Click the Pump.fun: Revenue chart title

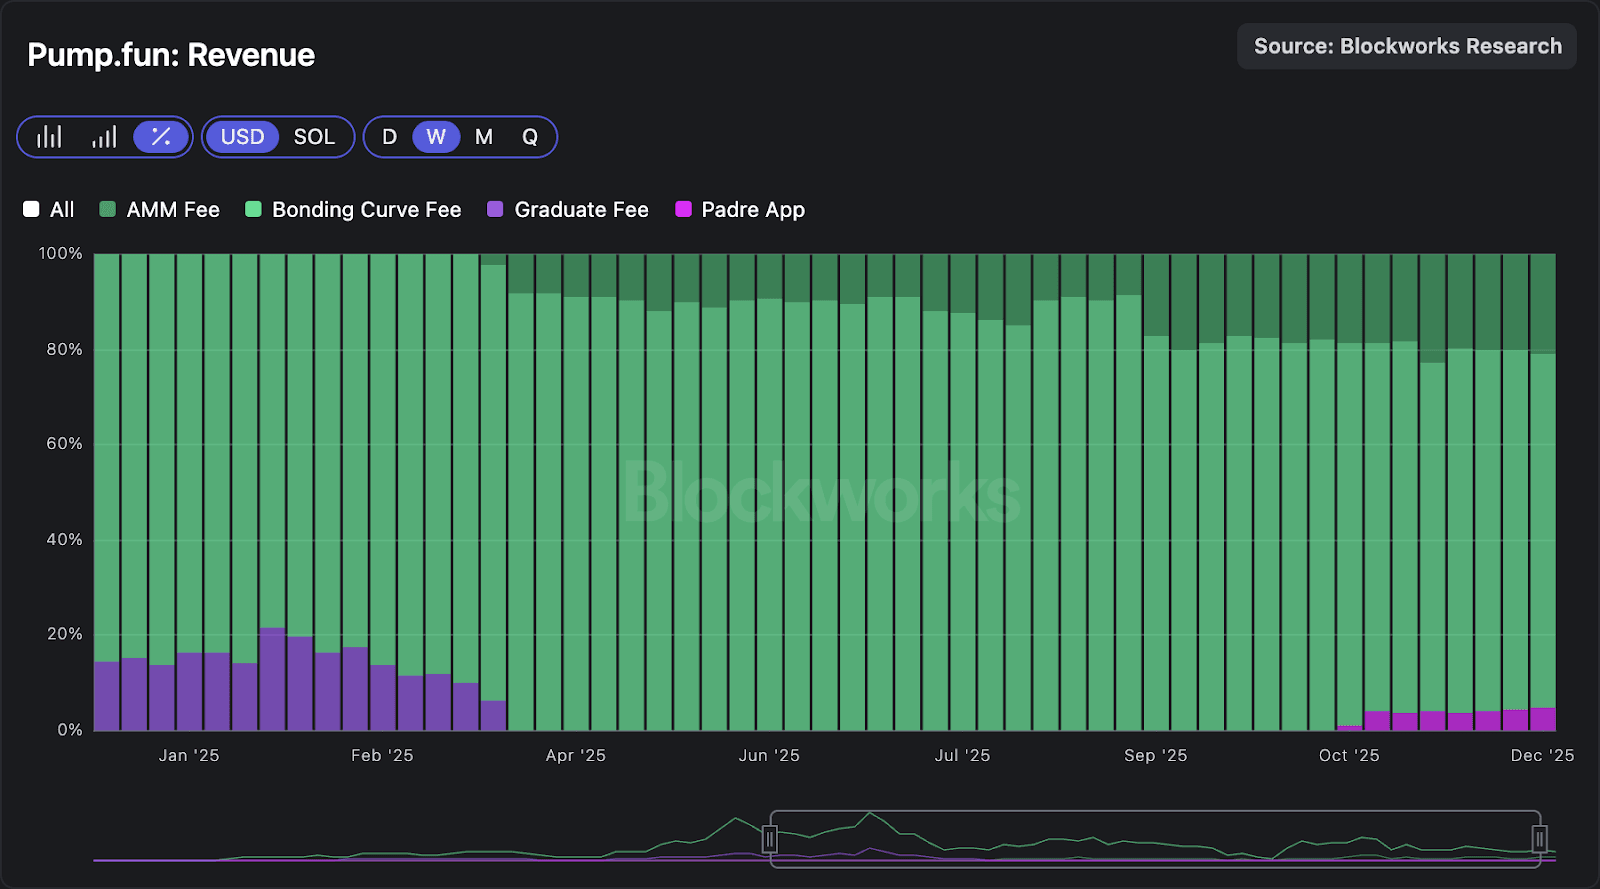pos(171,55)
